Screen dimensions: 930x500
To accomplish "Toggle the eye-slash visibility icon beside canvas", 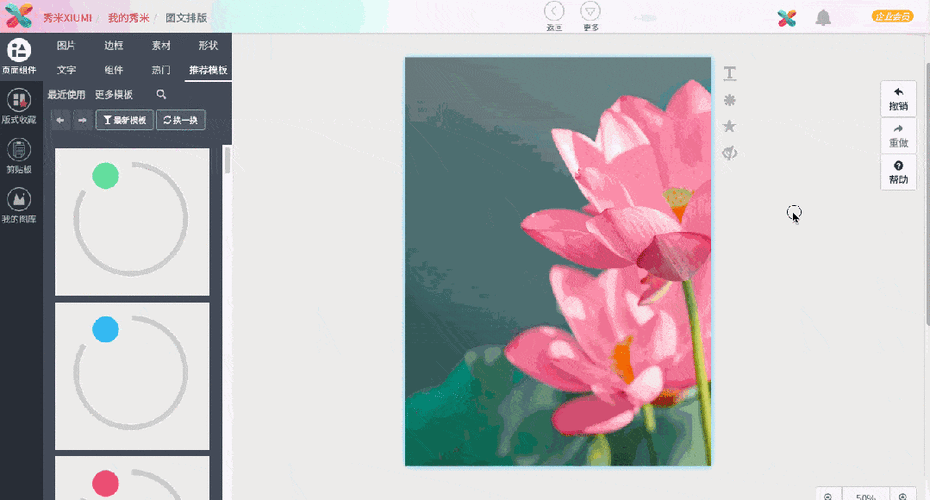I will (x=730, y=152).
